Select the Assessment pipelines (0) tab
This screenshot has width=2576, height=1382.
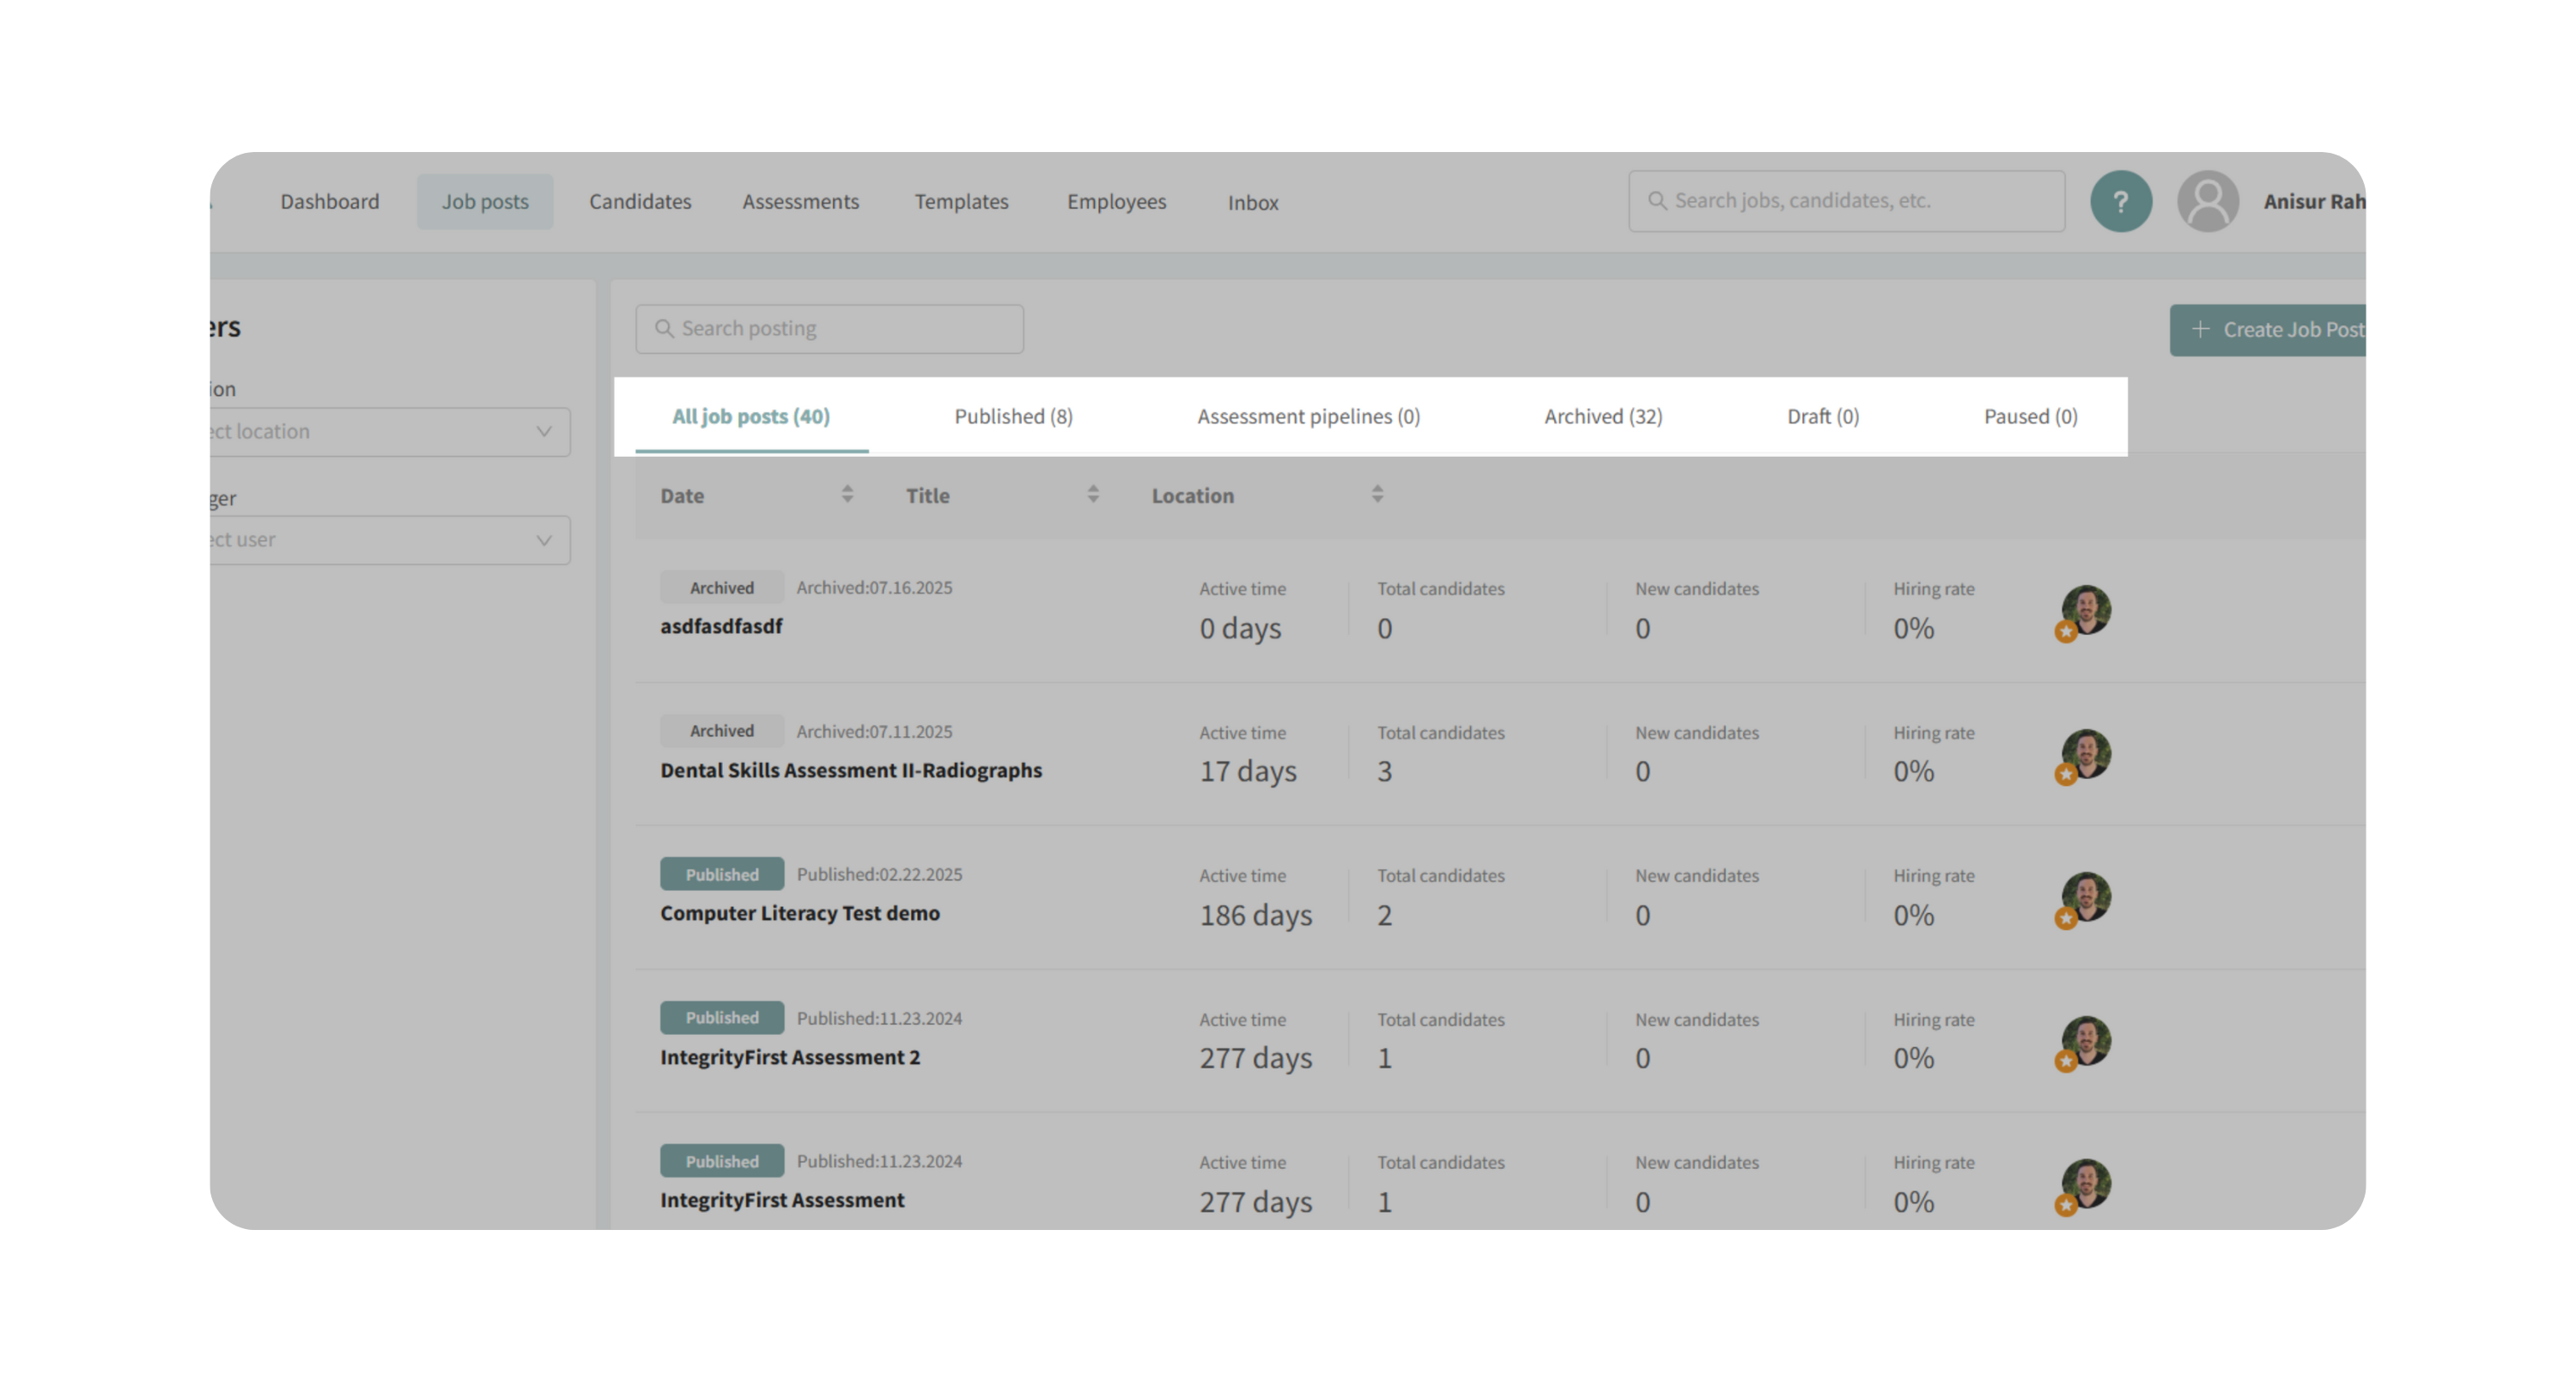click(1308, 416)
